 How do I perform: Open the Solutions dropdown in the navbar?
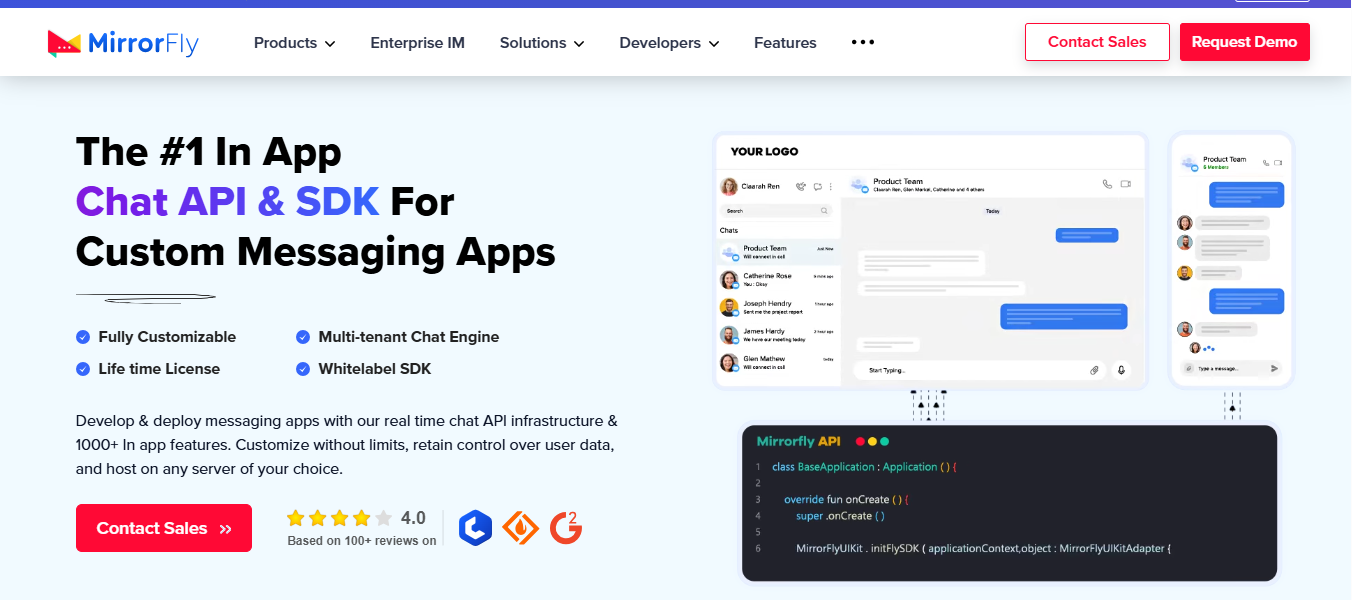[542, 43]
